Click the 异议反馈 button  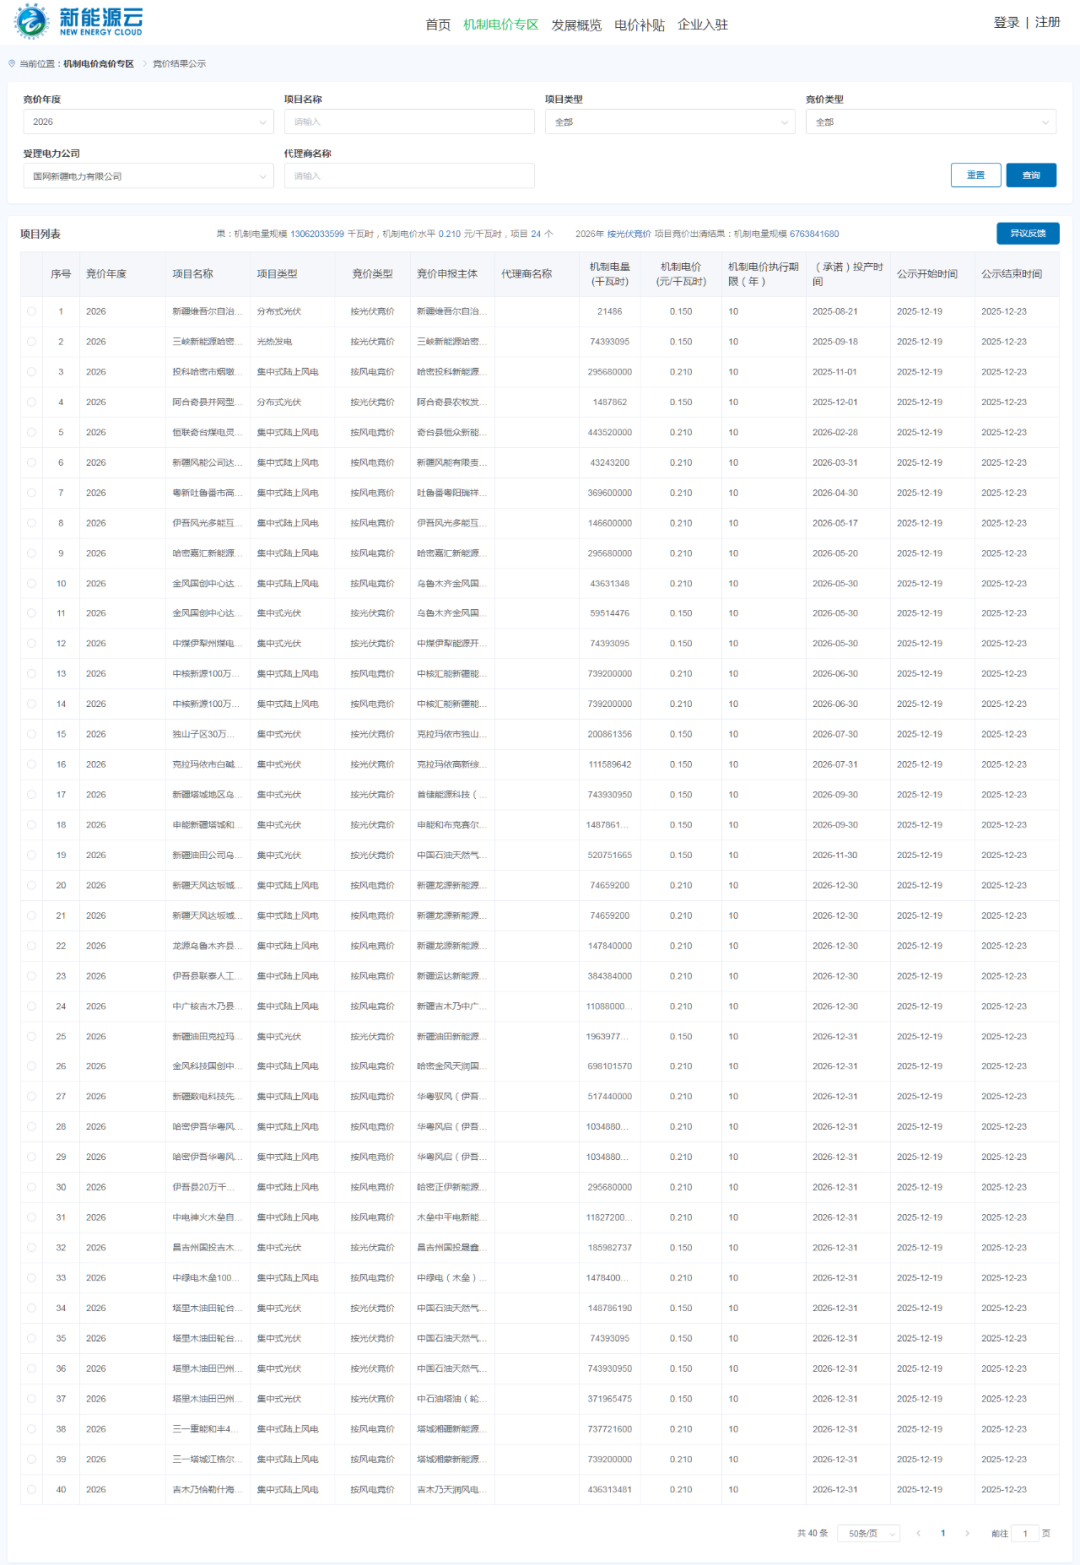1027,233
